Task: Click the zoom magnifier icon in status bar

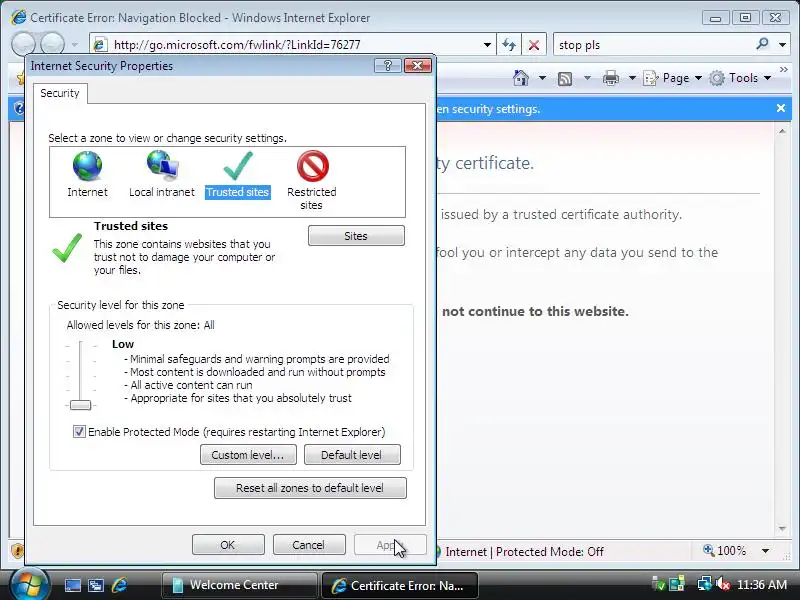Action: coord(708,550)
